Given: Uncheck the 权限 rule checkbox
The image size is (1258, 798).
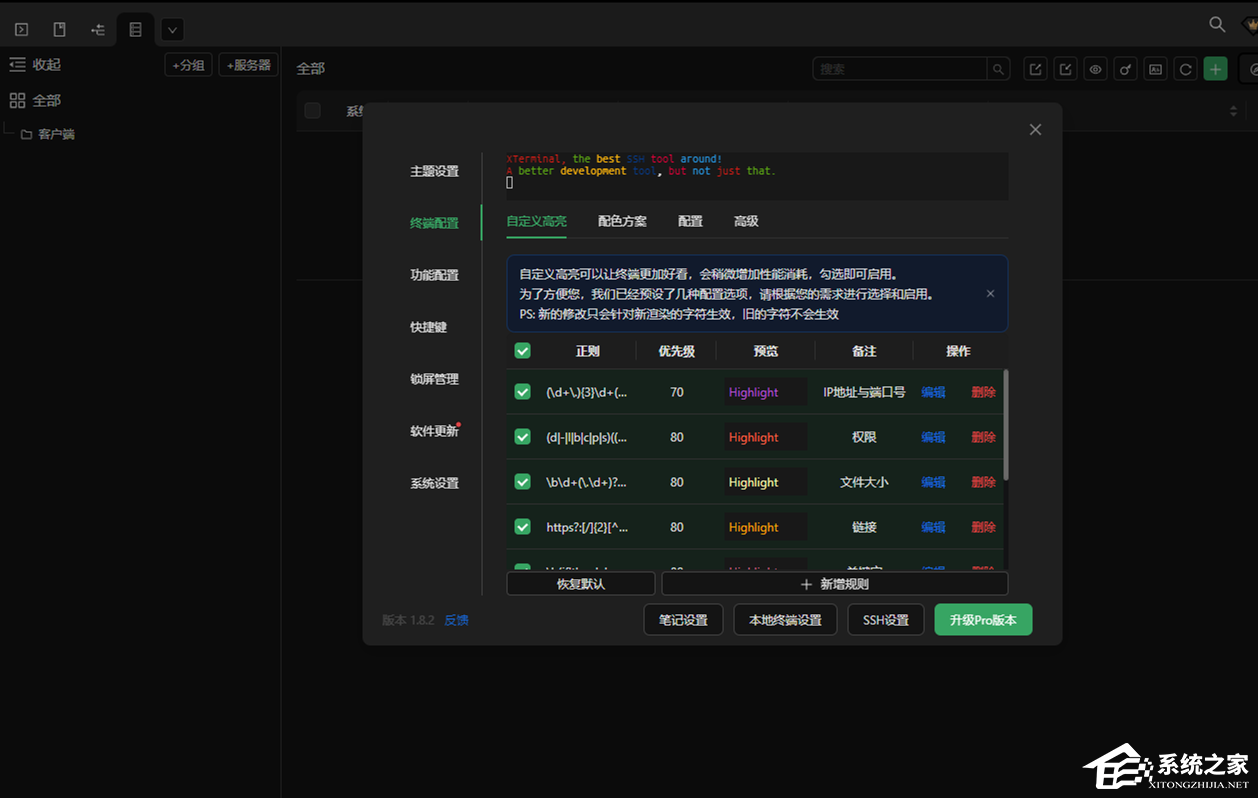Looking at the screenshot, I should click(x=522, y=436).
